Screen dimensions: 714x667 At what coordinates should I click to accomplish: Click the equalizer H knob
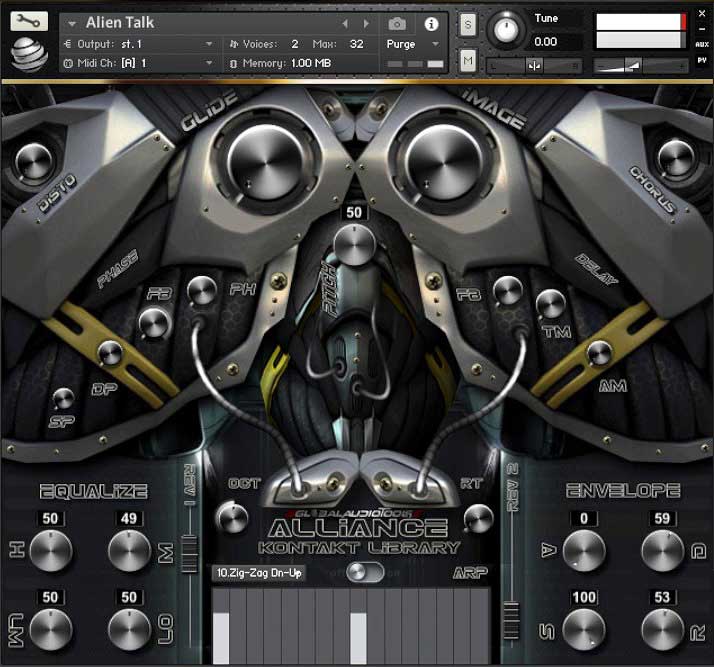tap(51, 550)
